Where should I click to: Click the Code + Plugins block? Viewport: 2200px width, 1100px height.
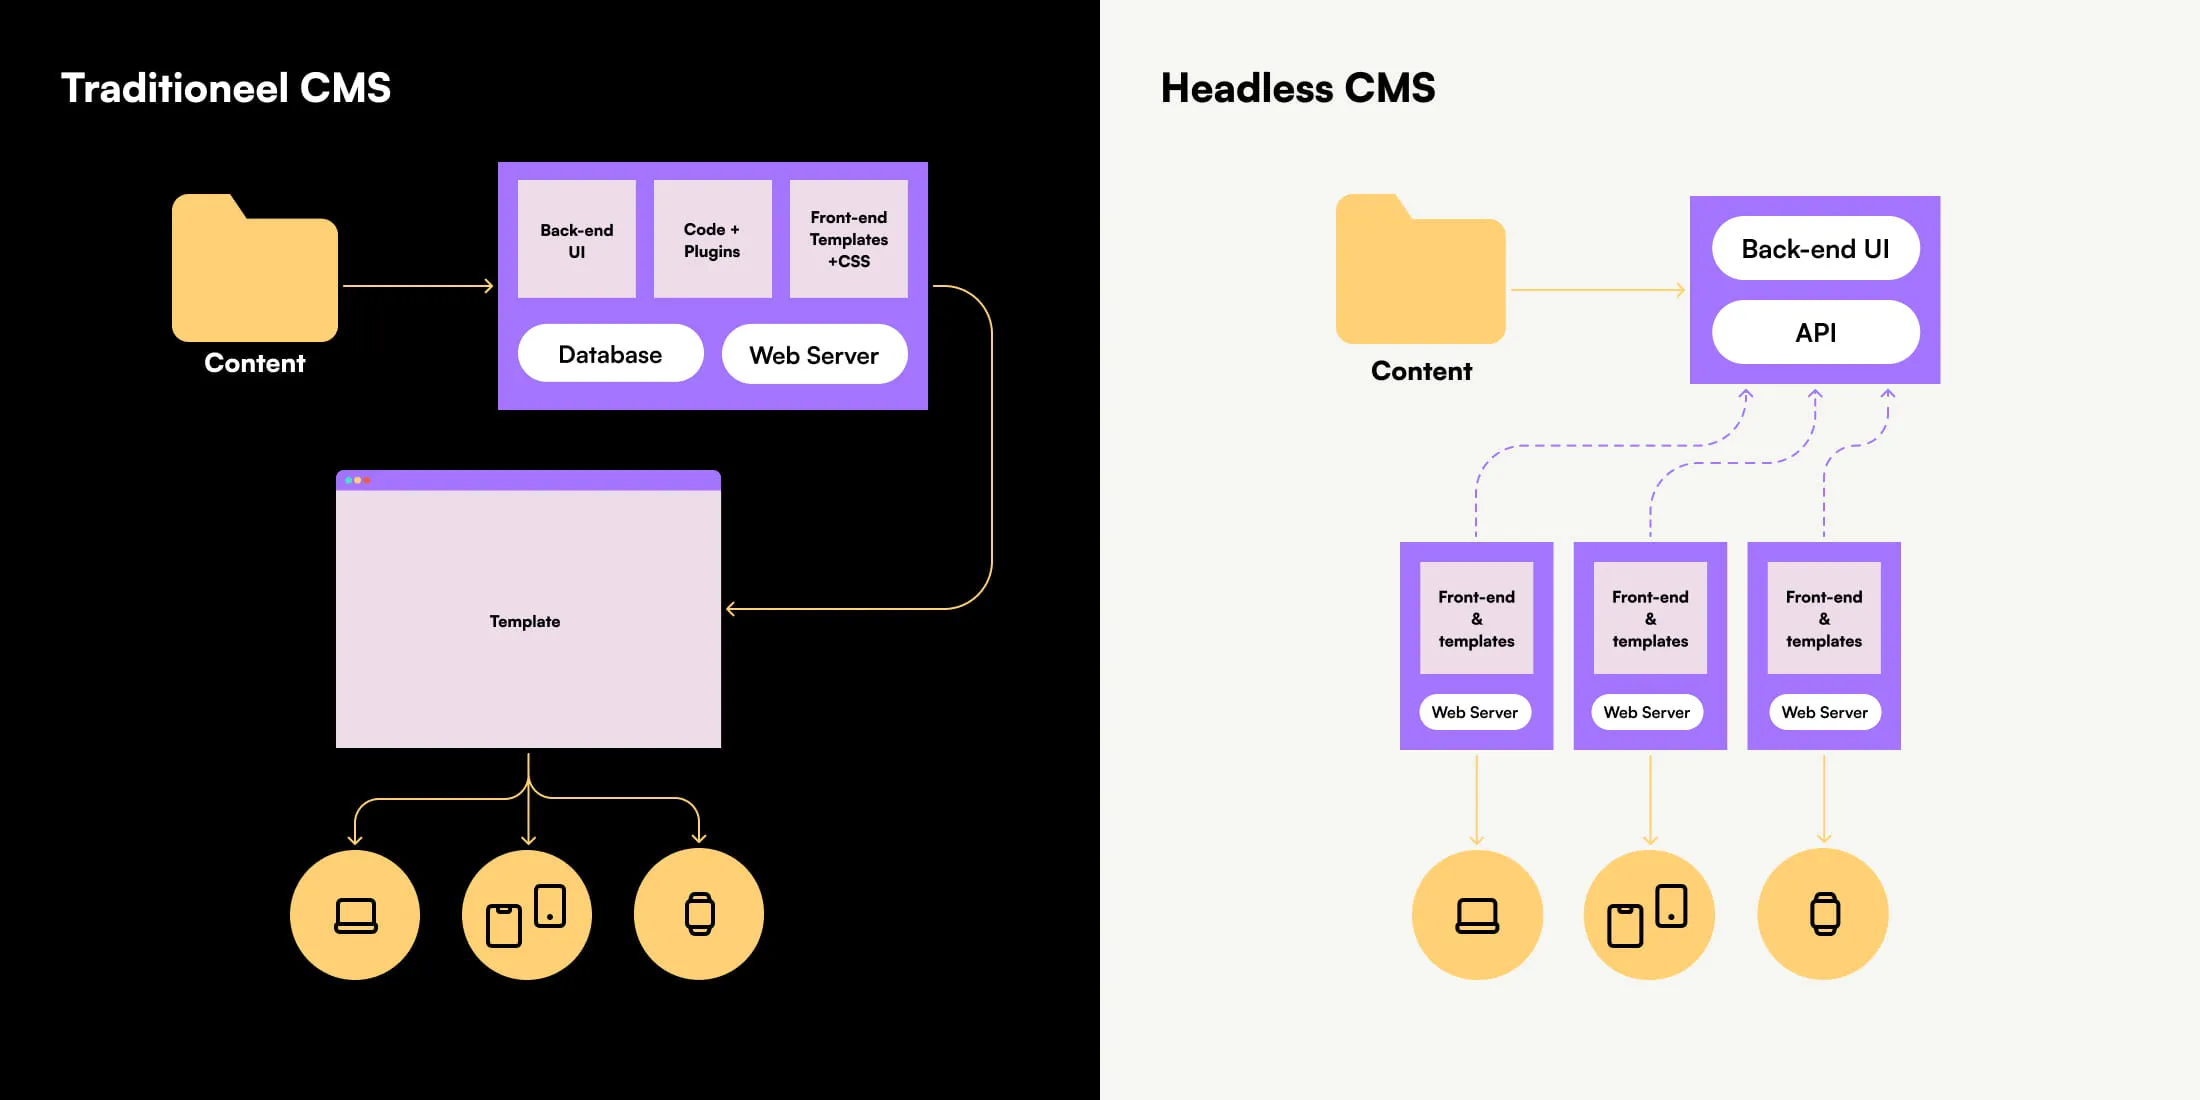712,238
